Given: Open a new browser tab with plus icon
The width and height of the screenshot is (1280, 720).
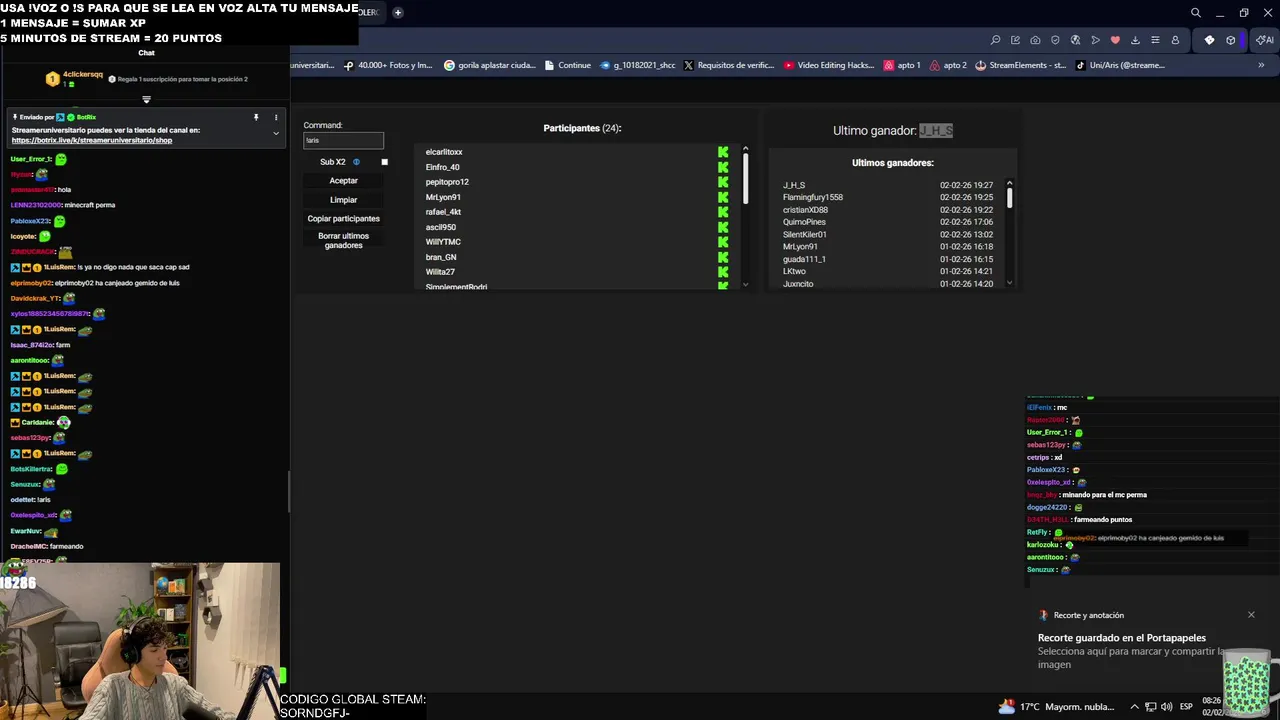Looking at the screenshot, I should [x=397, y=13].
